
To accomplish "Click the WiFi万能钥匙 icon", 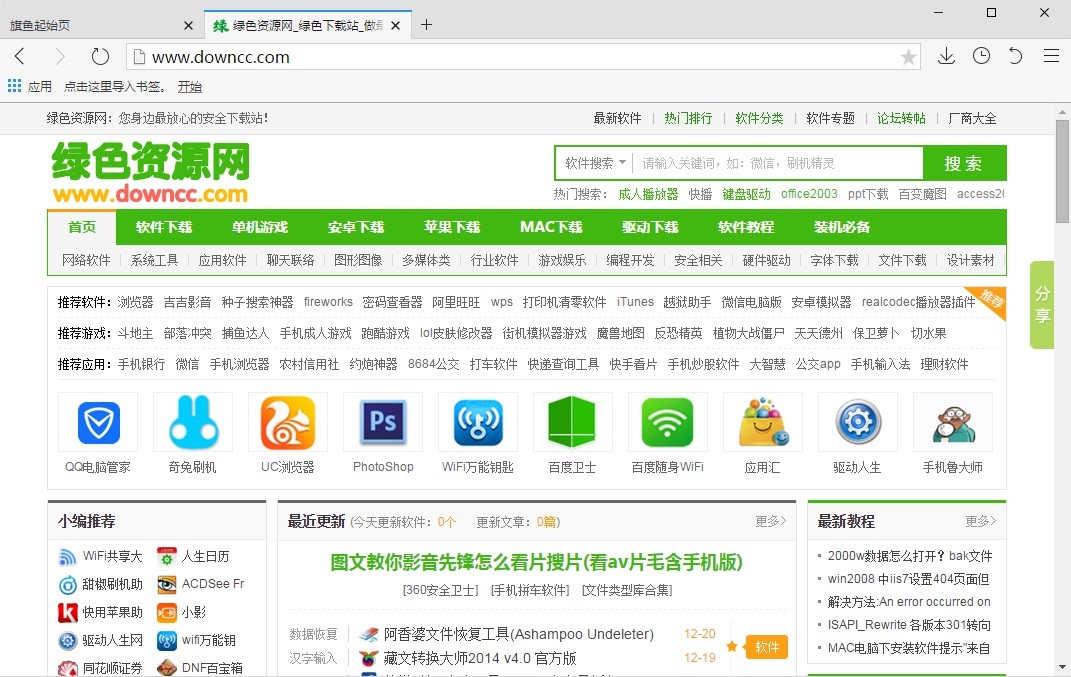I will pyautogui.click(x=477, y=421).
